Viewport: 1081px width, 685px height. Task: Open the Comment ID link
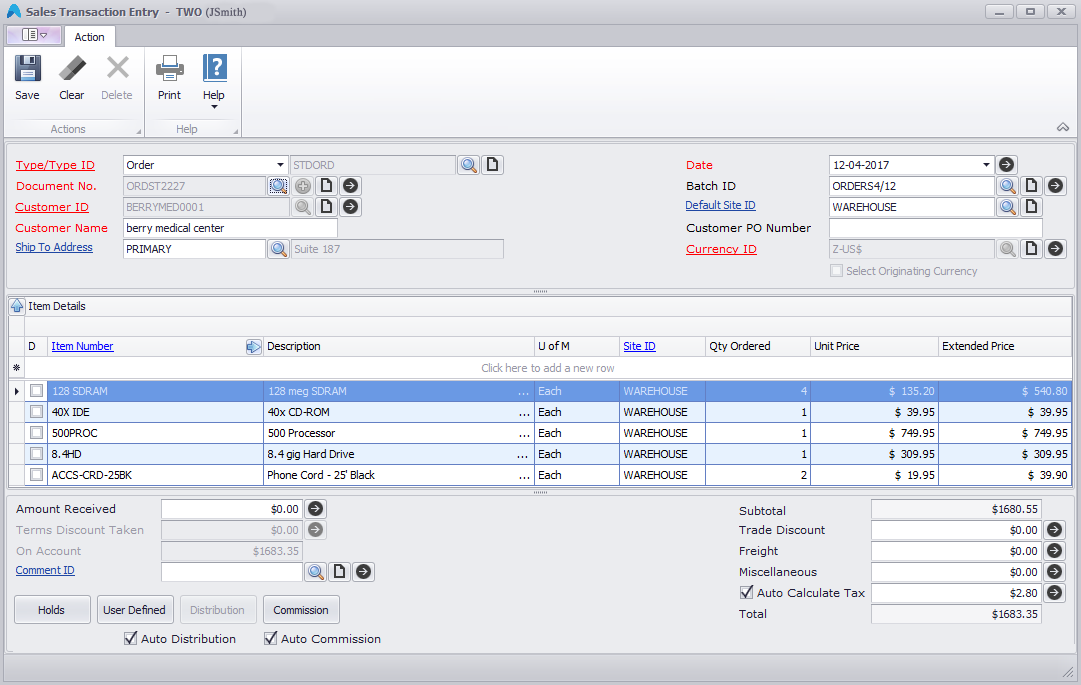[x=45, y=571]
